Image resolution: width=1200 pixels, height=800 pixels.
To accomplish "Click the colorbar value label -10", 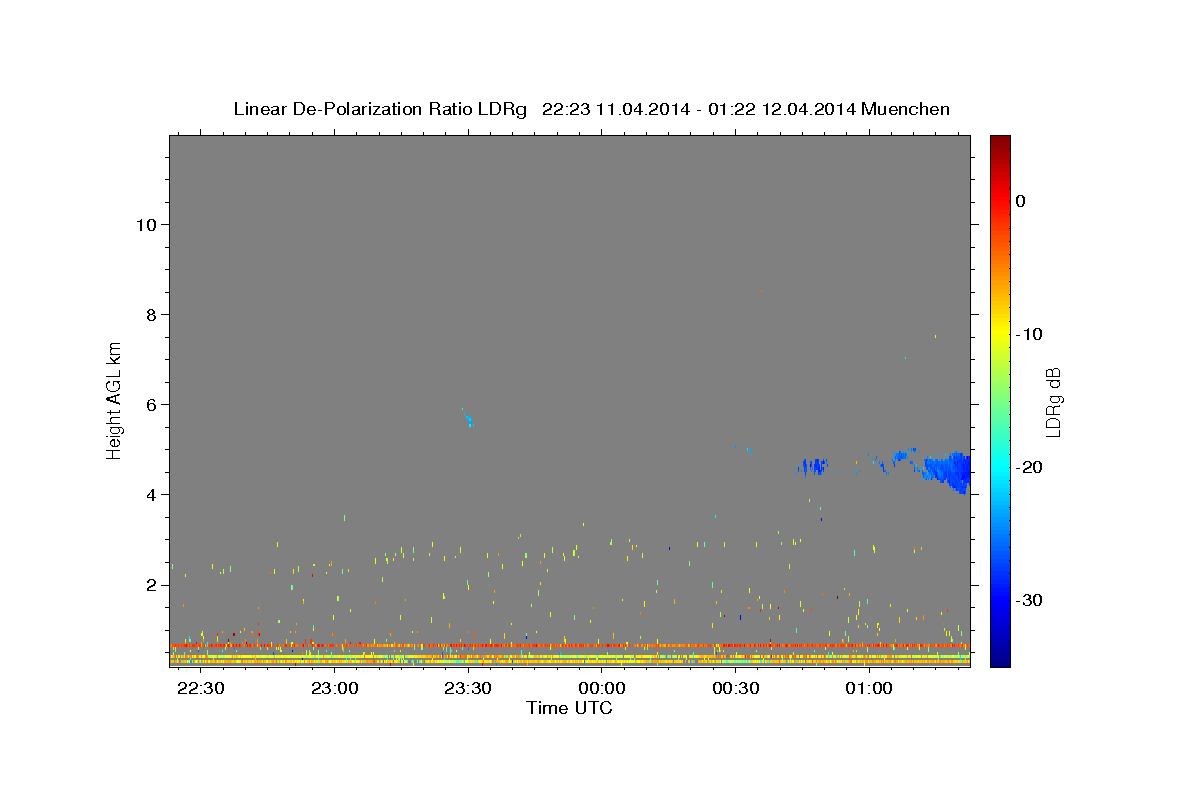I will point(1029,334).
